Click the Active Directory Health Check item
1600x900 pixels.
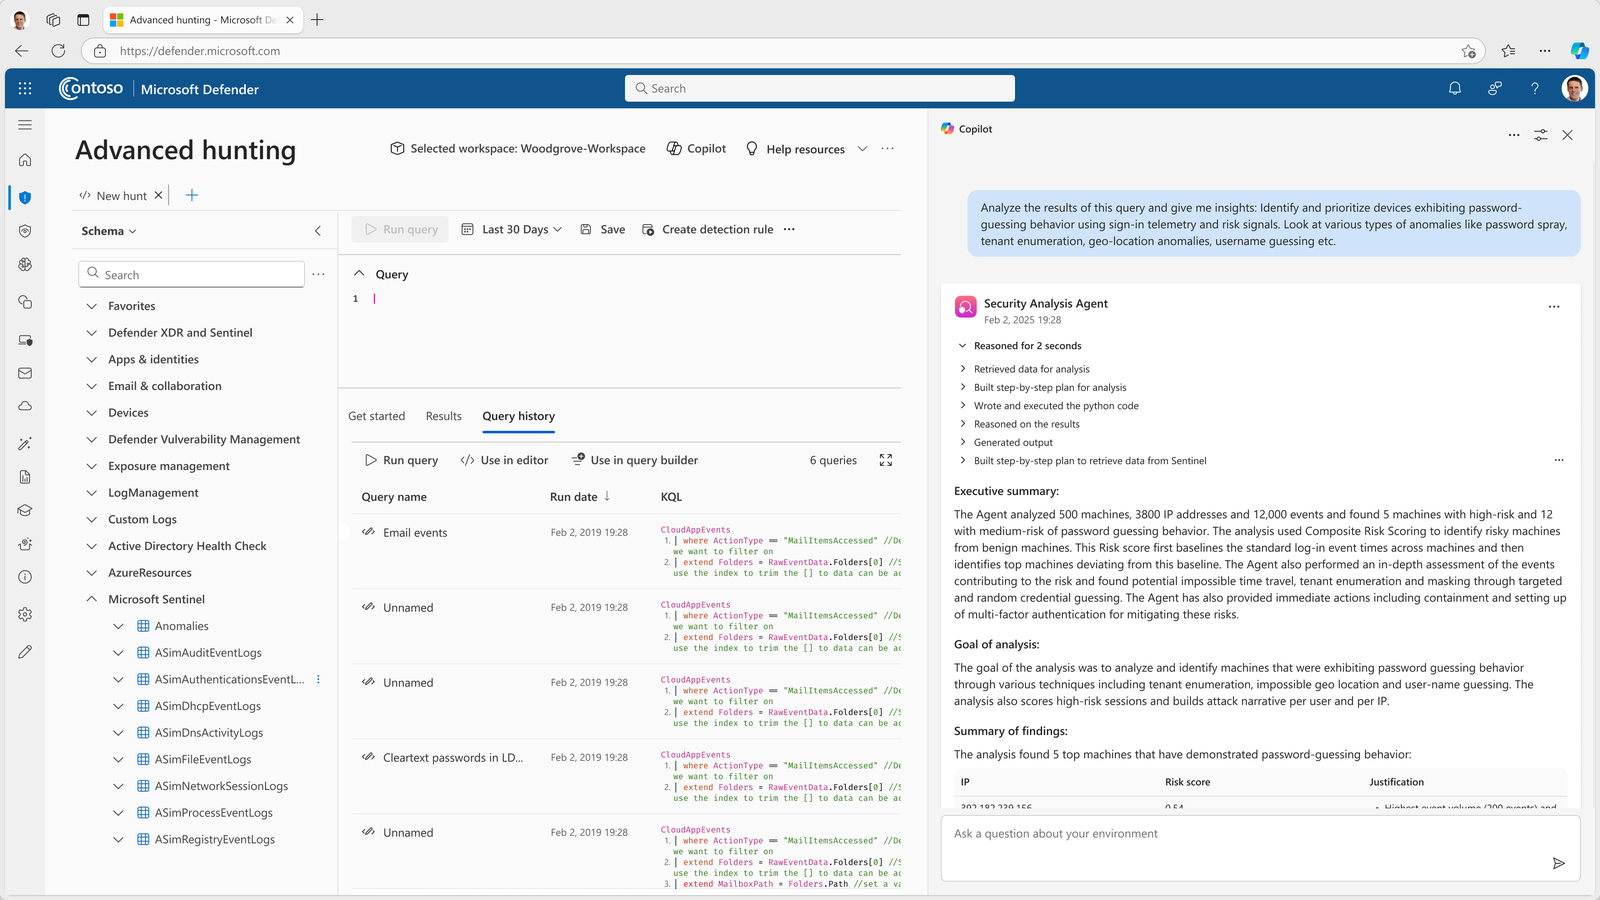187,546
